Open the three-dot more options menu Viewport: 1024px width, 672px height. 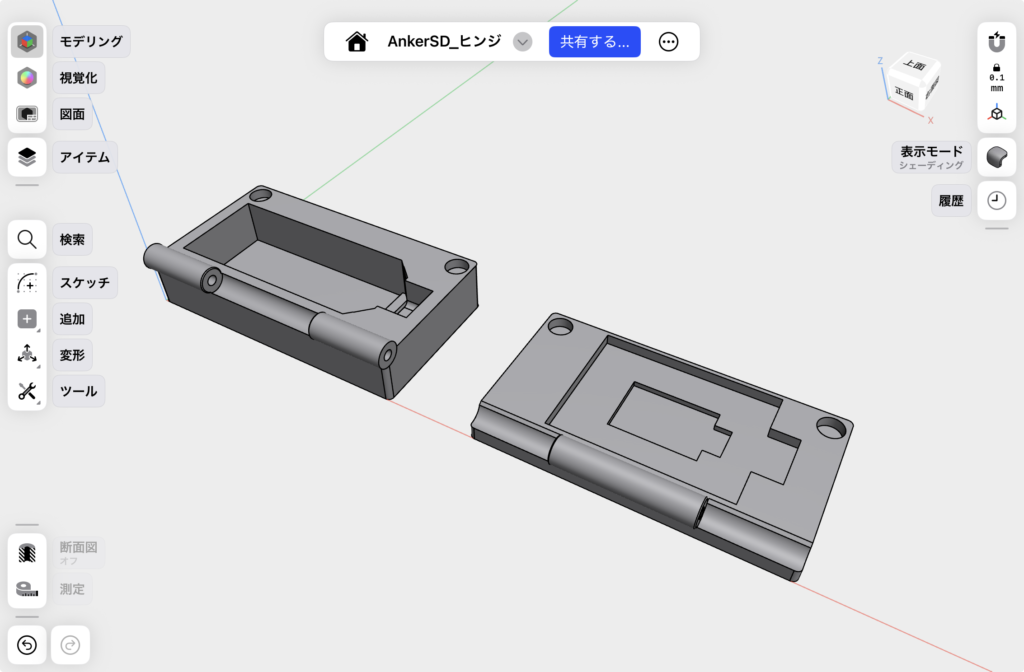tap(669, 42)
